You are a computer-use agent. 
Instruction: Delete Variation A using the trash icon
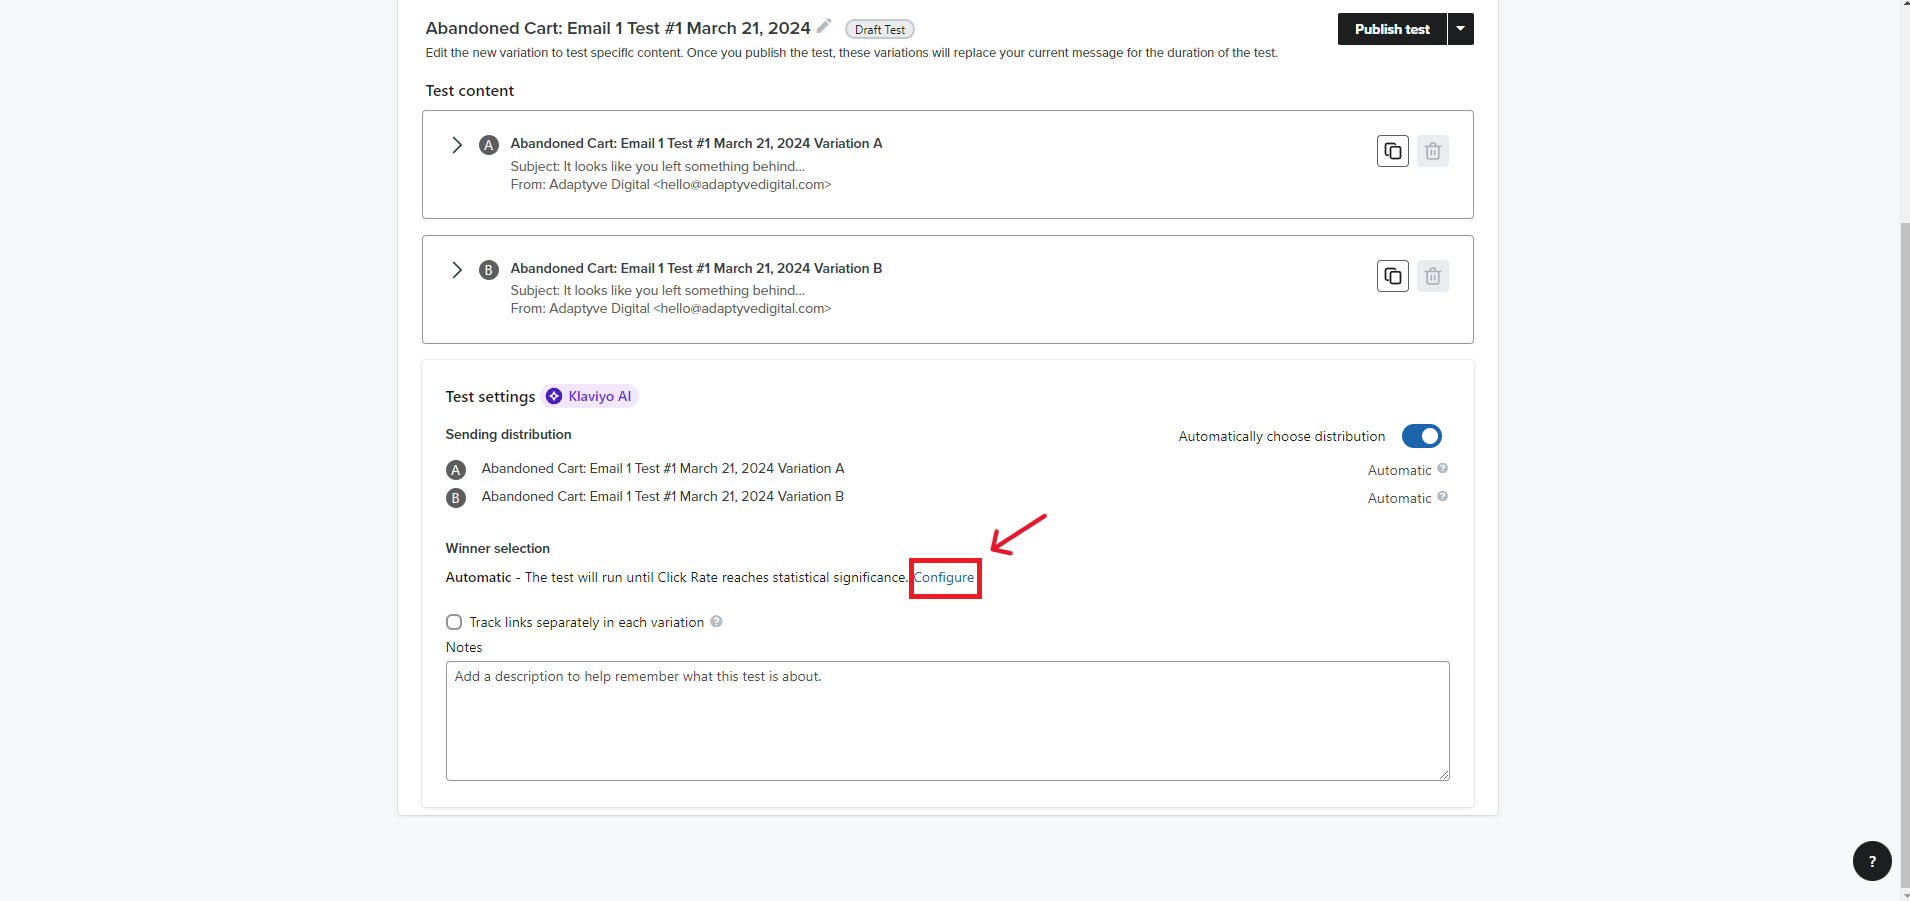point(1432,151)
